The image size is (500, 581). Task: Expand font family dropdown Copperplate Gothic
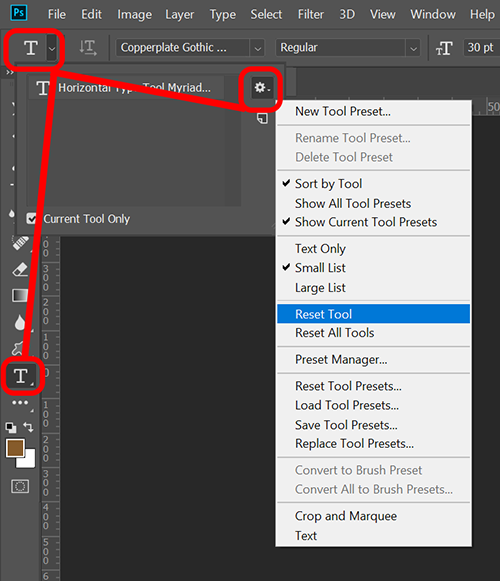click(x=258, y=48)
